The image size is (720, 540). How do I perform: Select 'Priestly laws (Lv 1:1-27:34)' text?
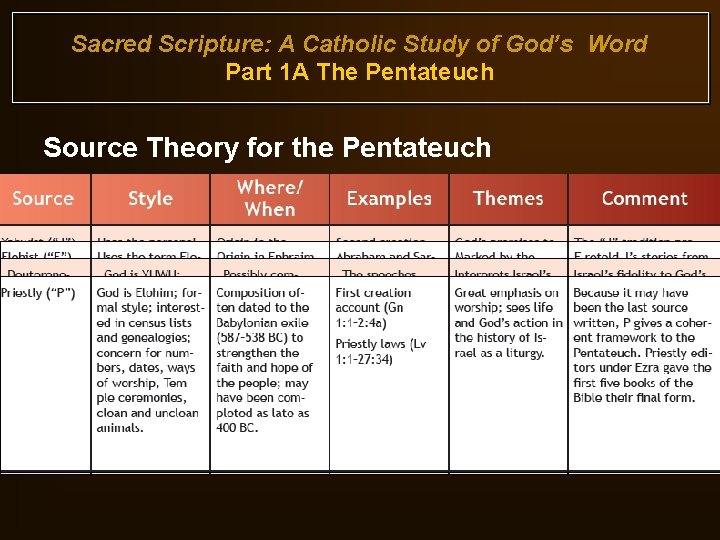[x=381, y=351]
